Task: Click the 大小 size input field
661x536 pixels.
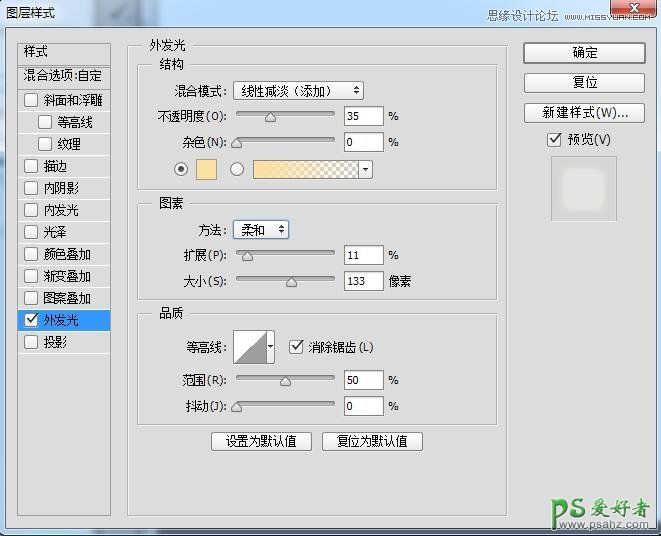Action: 363,282
